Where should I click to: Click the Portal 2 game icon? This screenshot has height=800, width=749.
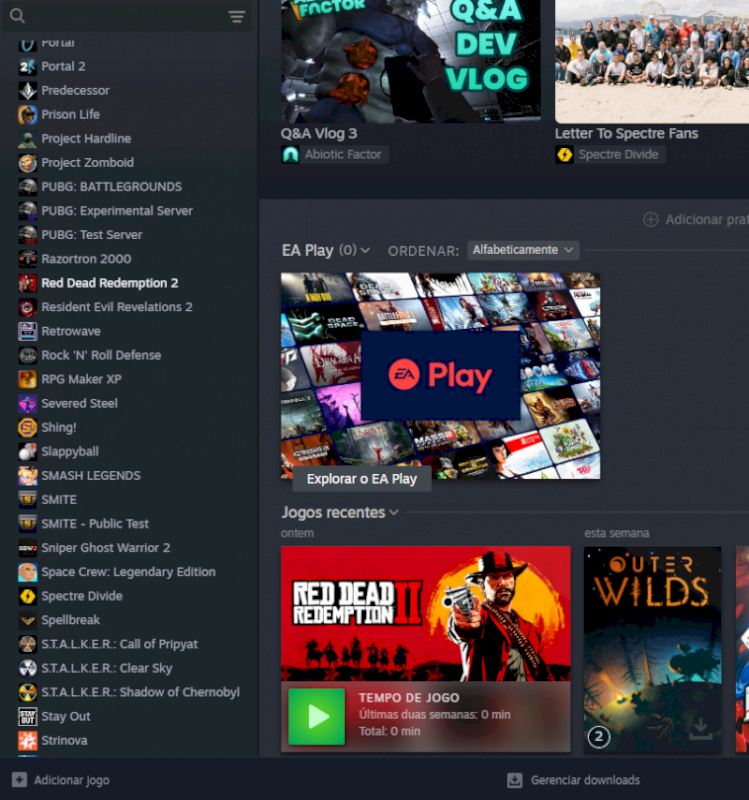pyautogui.click(x=28, y=66)
